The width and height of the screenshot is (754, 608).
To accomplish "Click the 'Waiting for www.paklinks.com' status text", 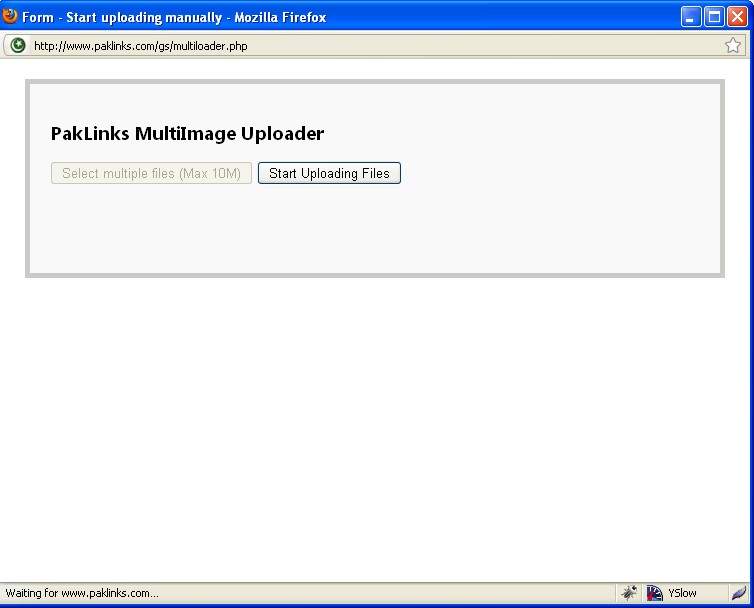I will pyautogui.click(x=82, y=593).
